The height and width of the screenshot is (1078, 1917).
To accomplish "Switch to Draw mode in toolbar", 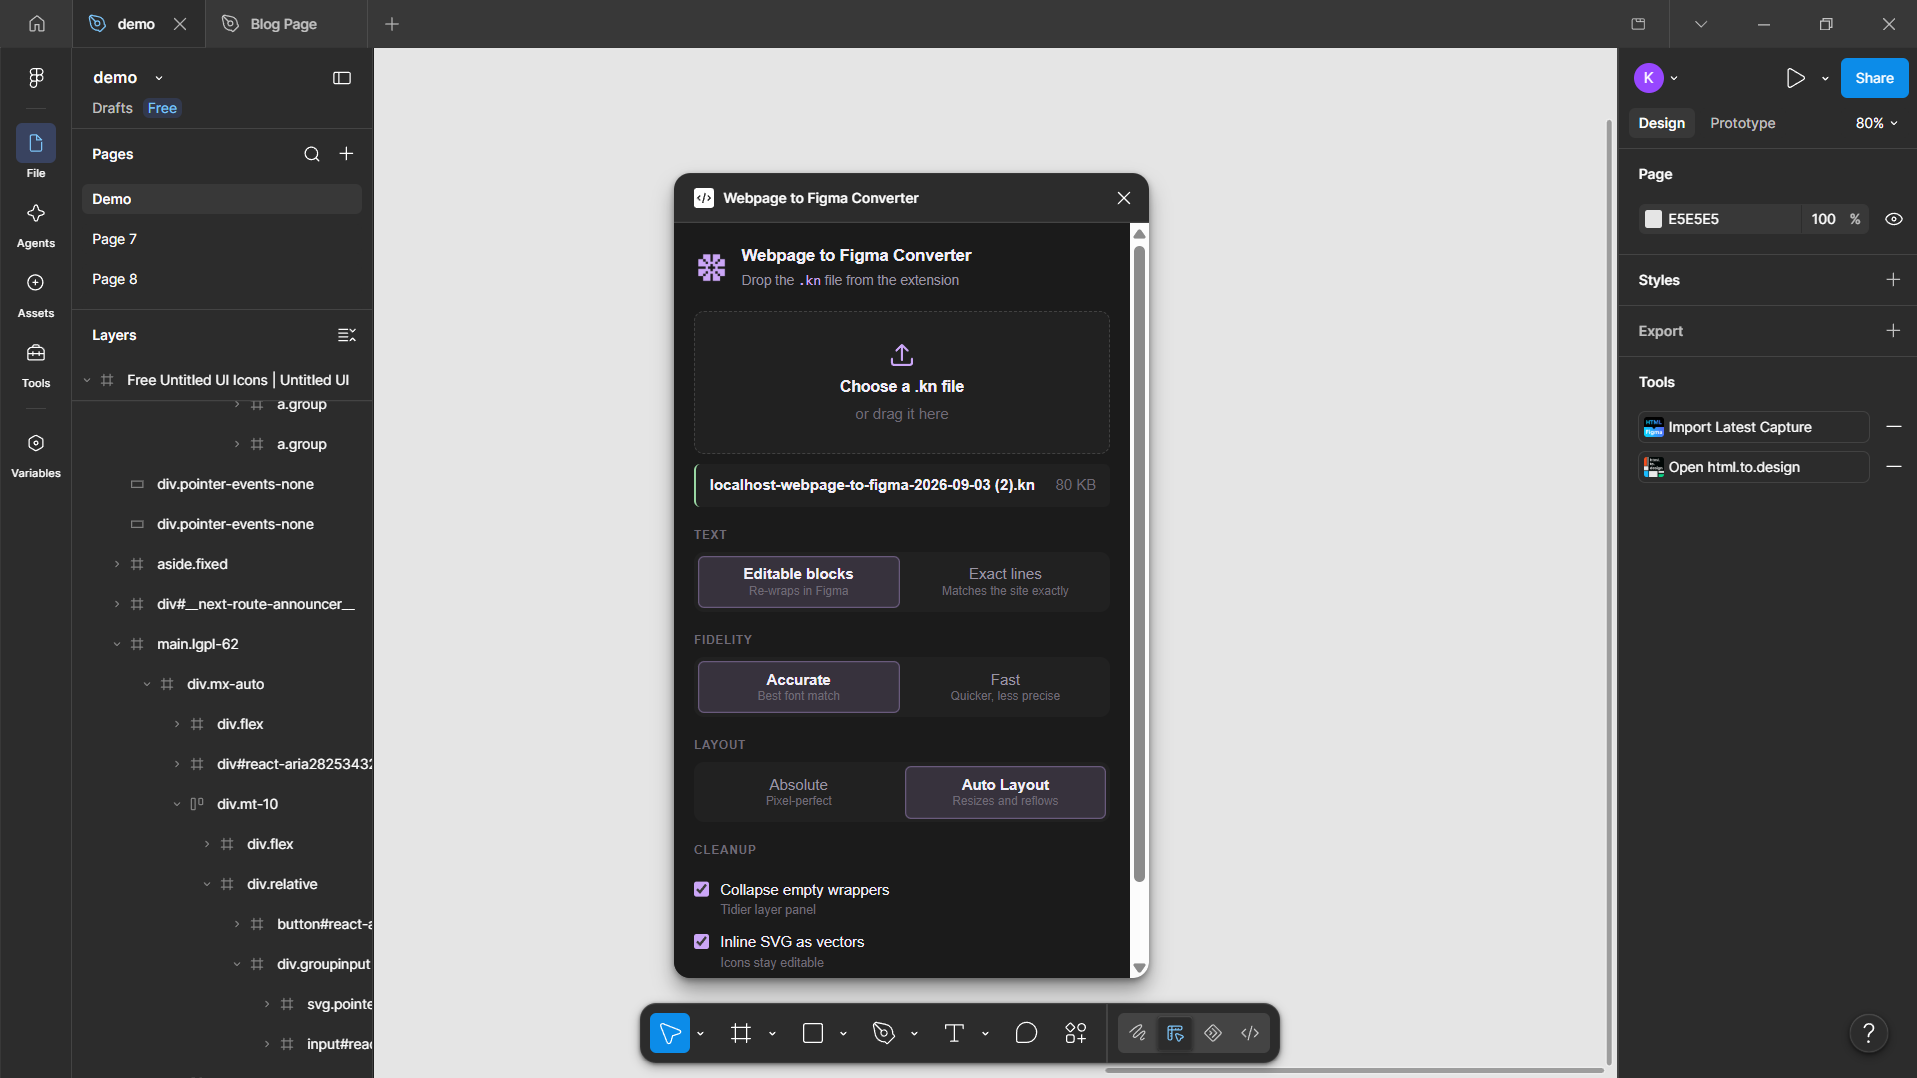I will point(1138,1033).
